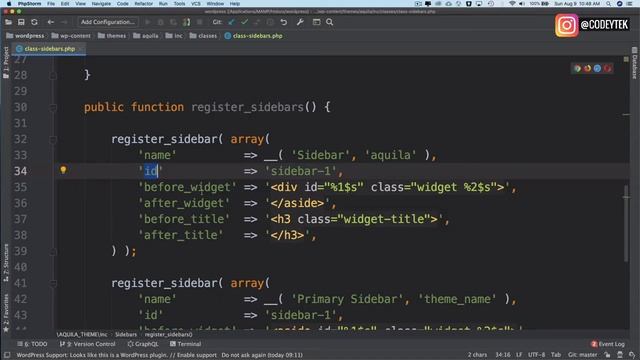
Task: Open the VCS menu
Action: pyautogui.click(x=196, y=3)
